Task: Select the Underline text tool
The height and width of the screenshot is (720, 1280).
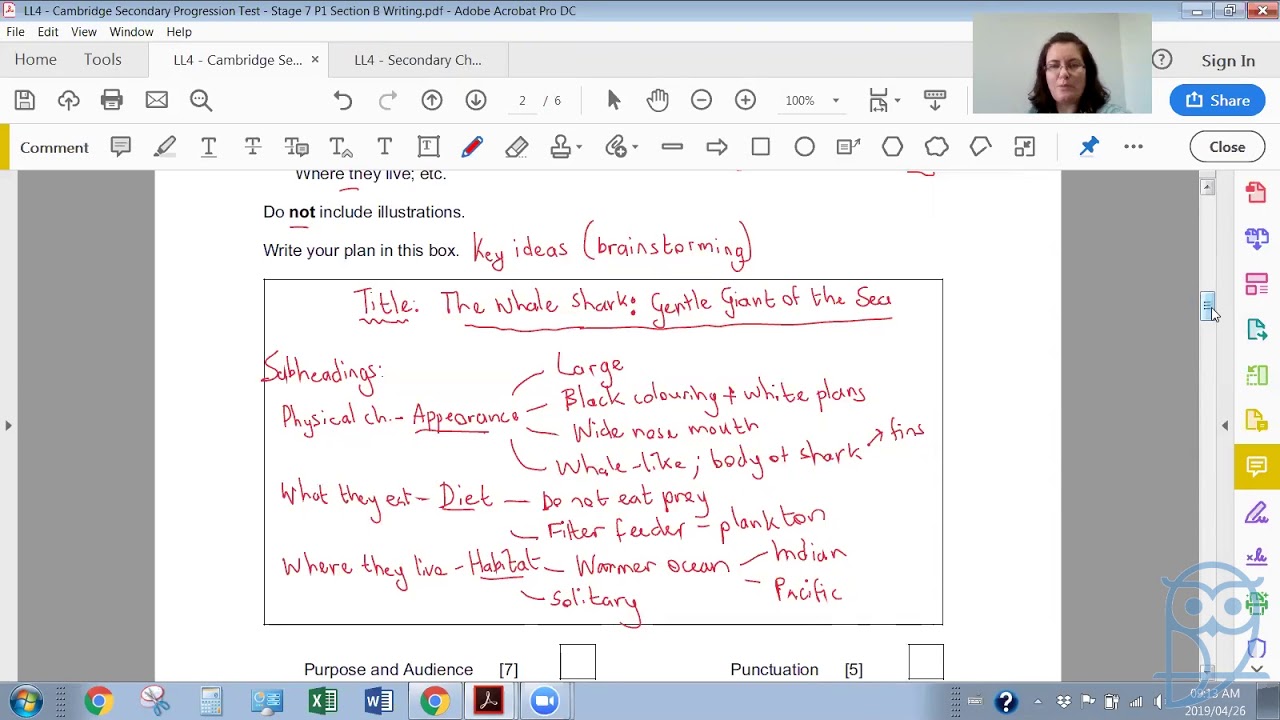Action: point(209,147)
